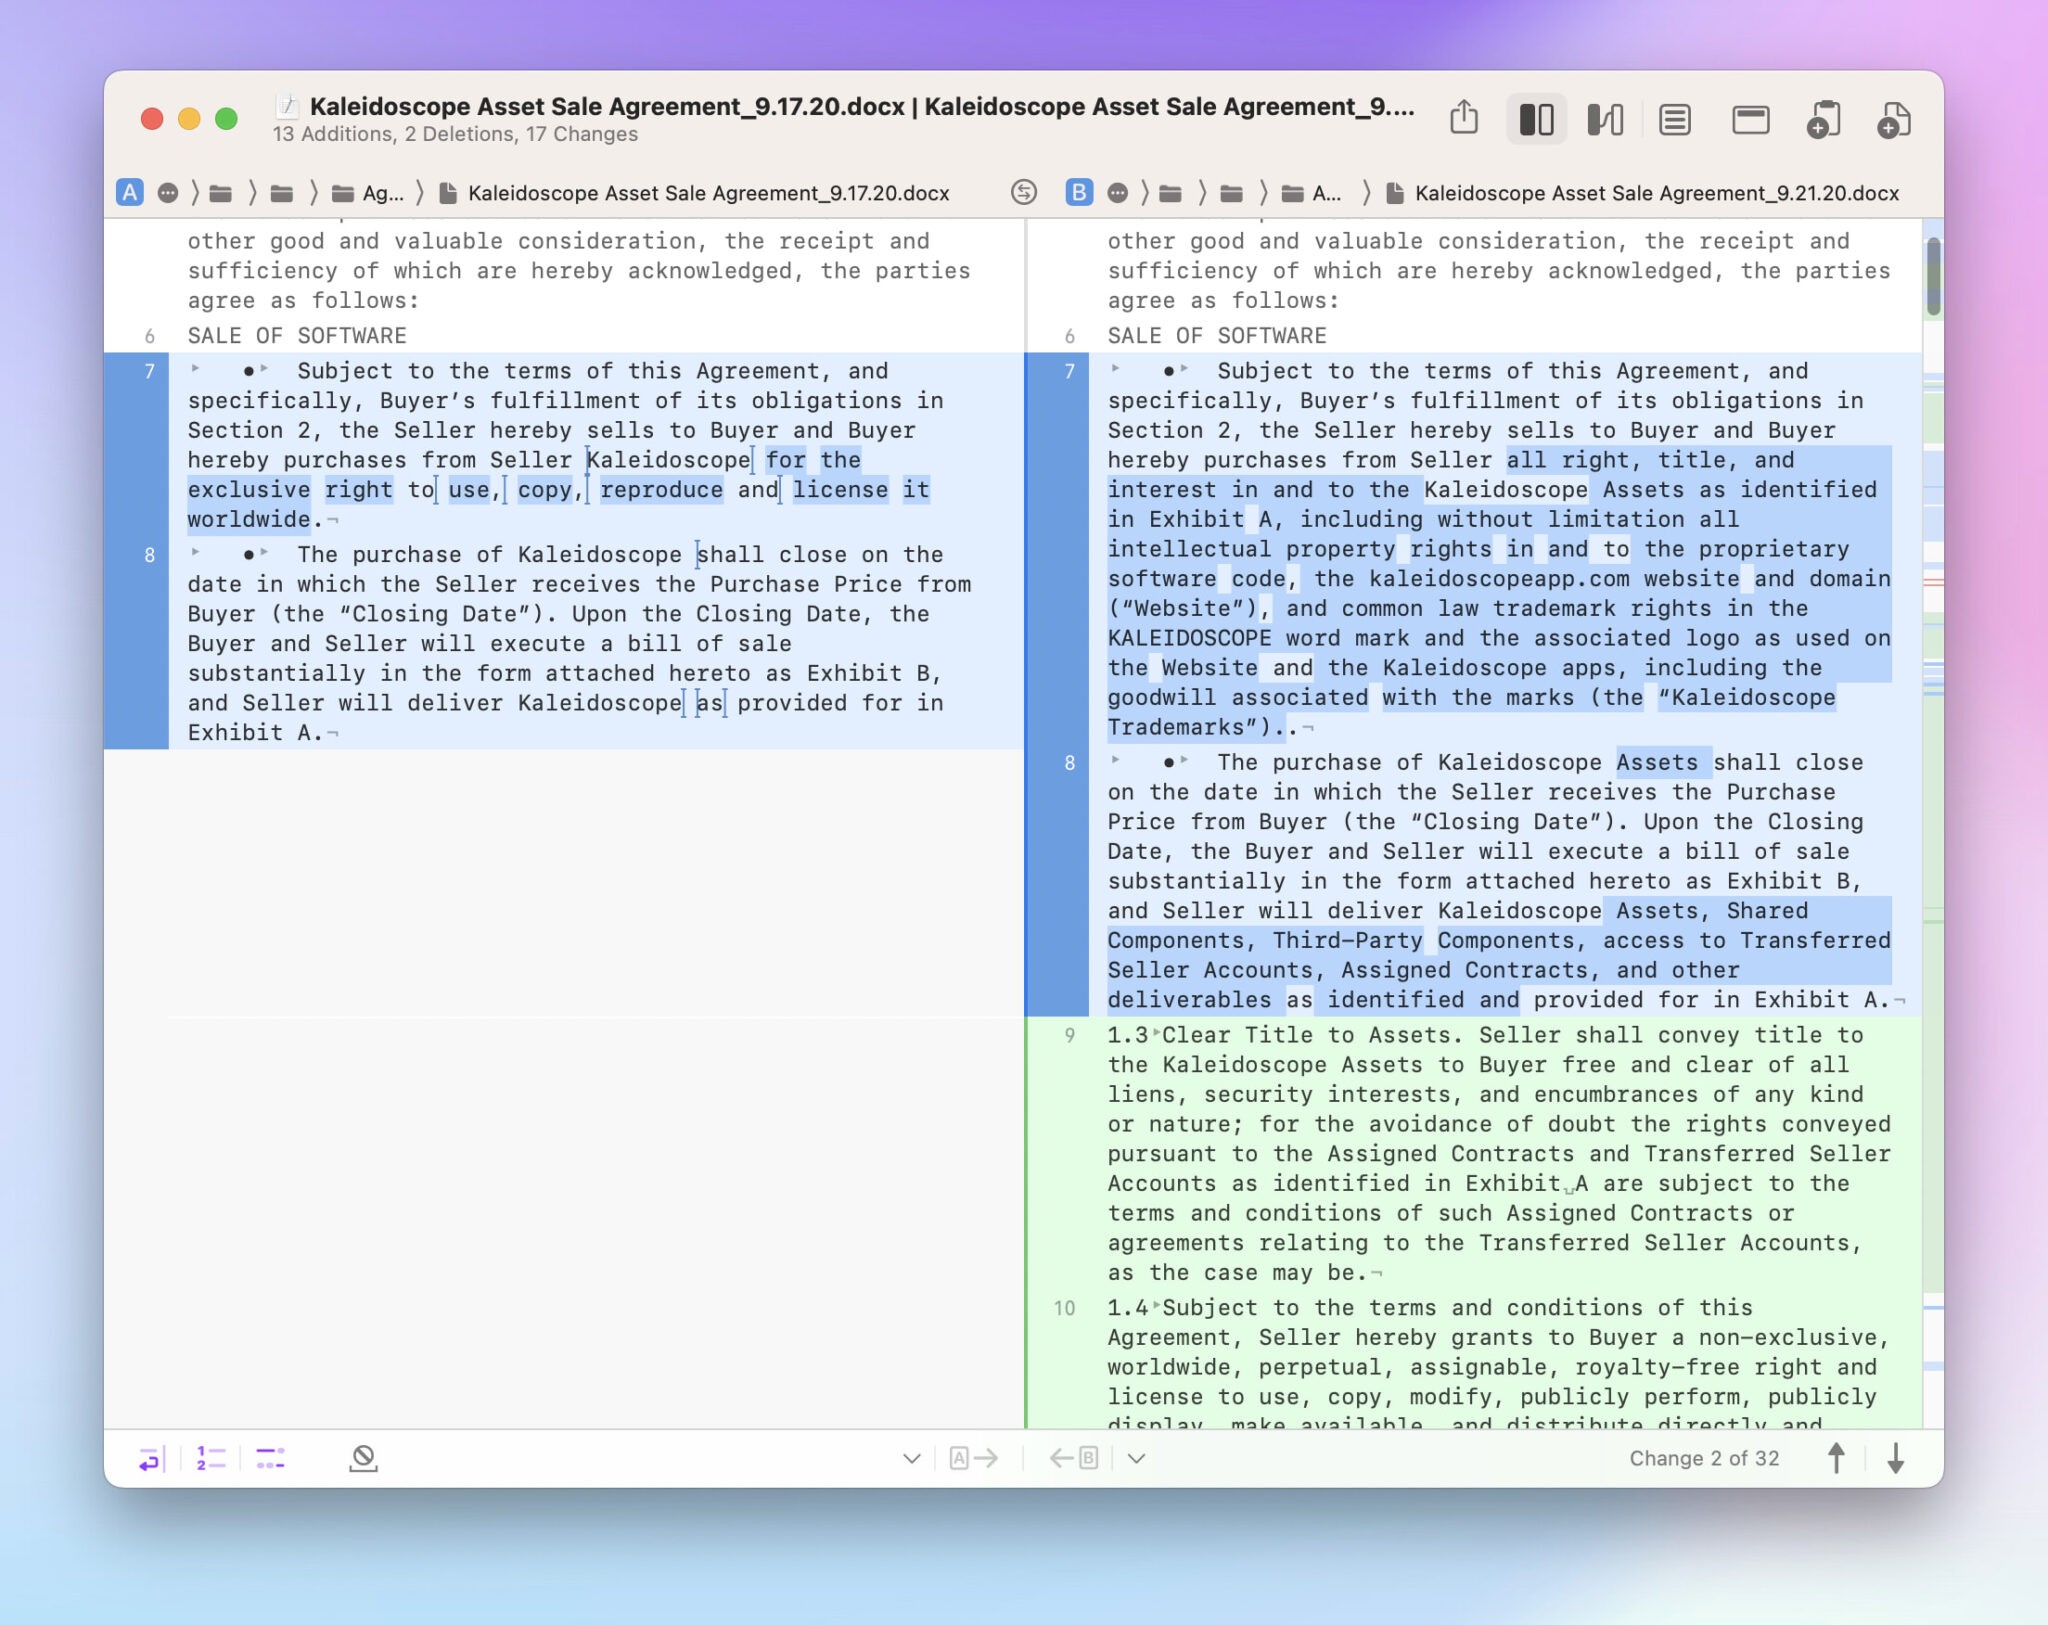Switch to Unified comparison layout

[x=1674, y=119]
